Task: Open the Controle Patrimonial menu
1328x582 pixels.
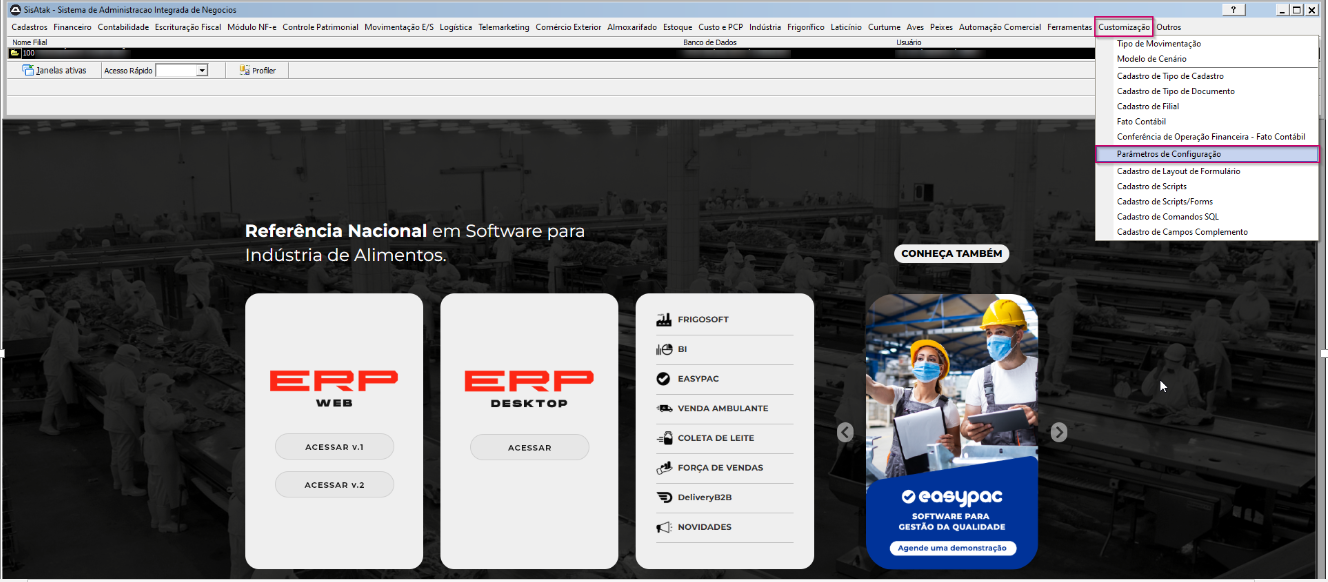Action: [x=320, y=27]
